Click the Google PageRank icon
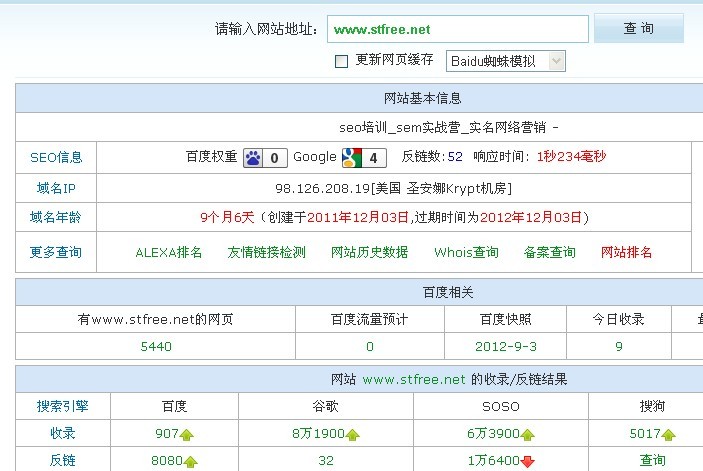703x471 pixels. pos(351,157)
